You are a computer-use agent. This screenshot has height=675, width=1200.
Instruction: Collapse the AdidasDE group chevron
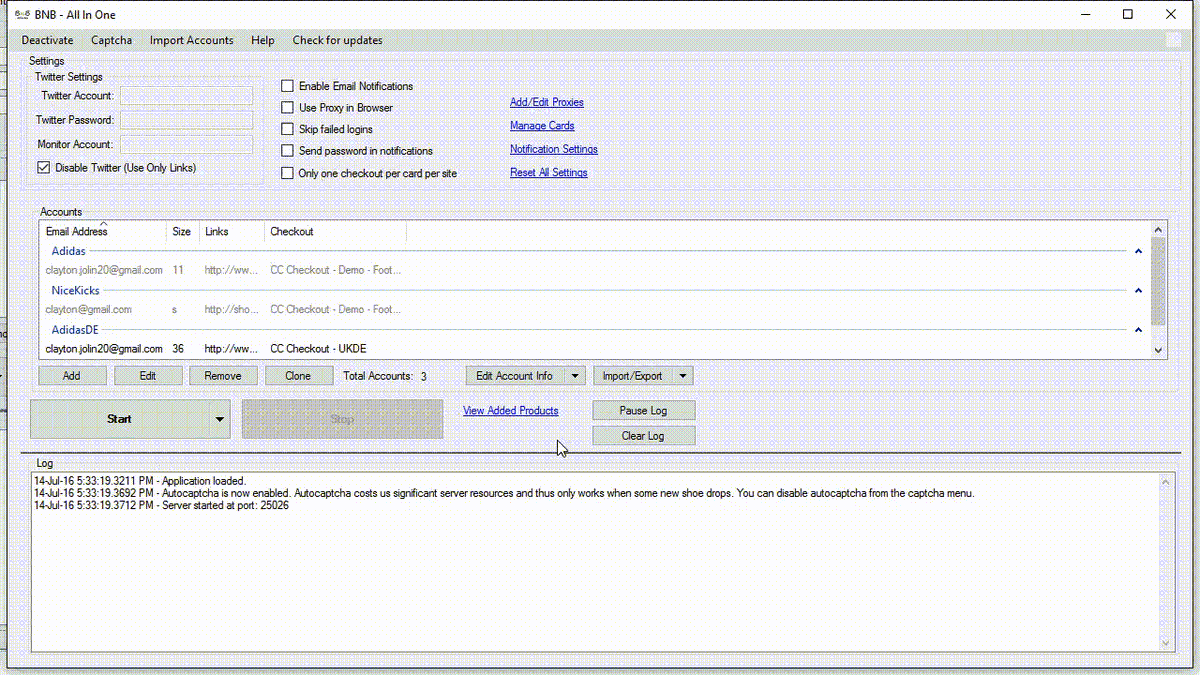pos(1138,329)
